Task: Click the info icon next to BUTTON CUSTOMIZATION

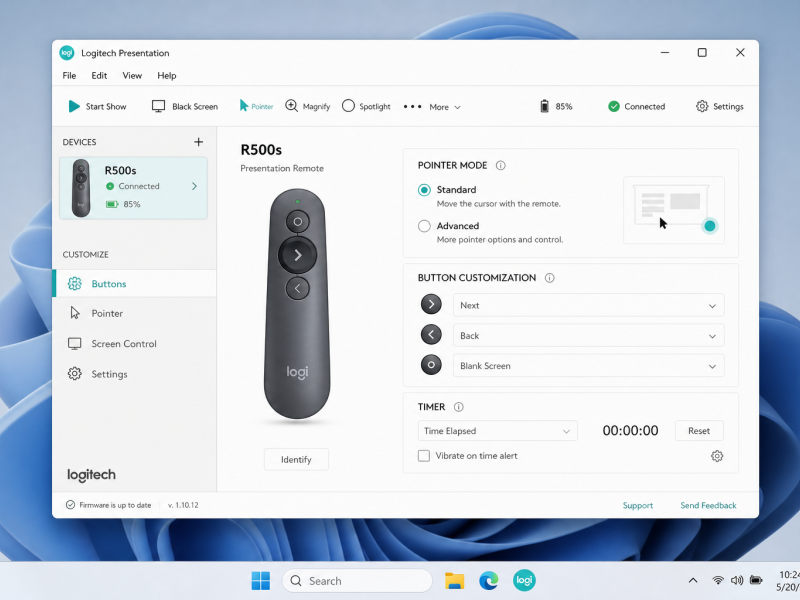Action: pyautogui.click(x=549, y=278)
